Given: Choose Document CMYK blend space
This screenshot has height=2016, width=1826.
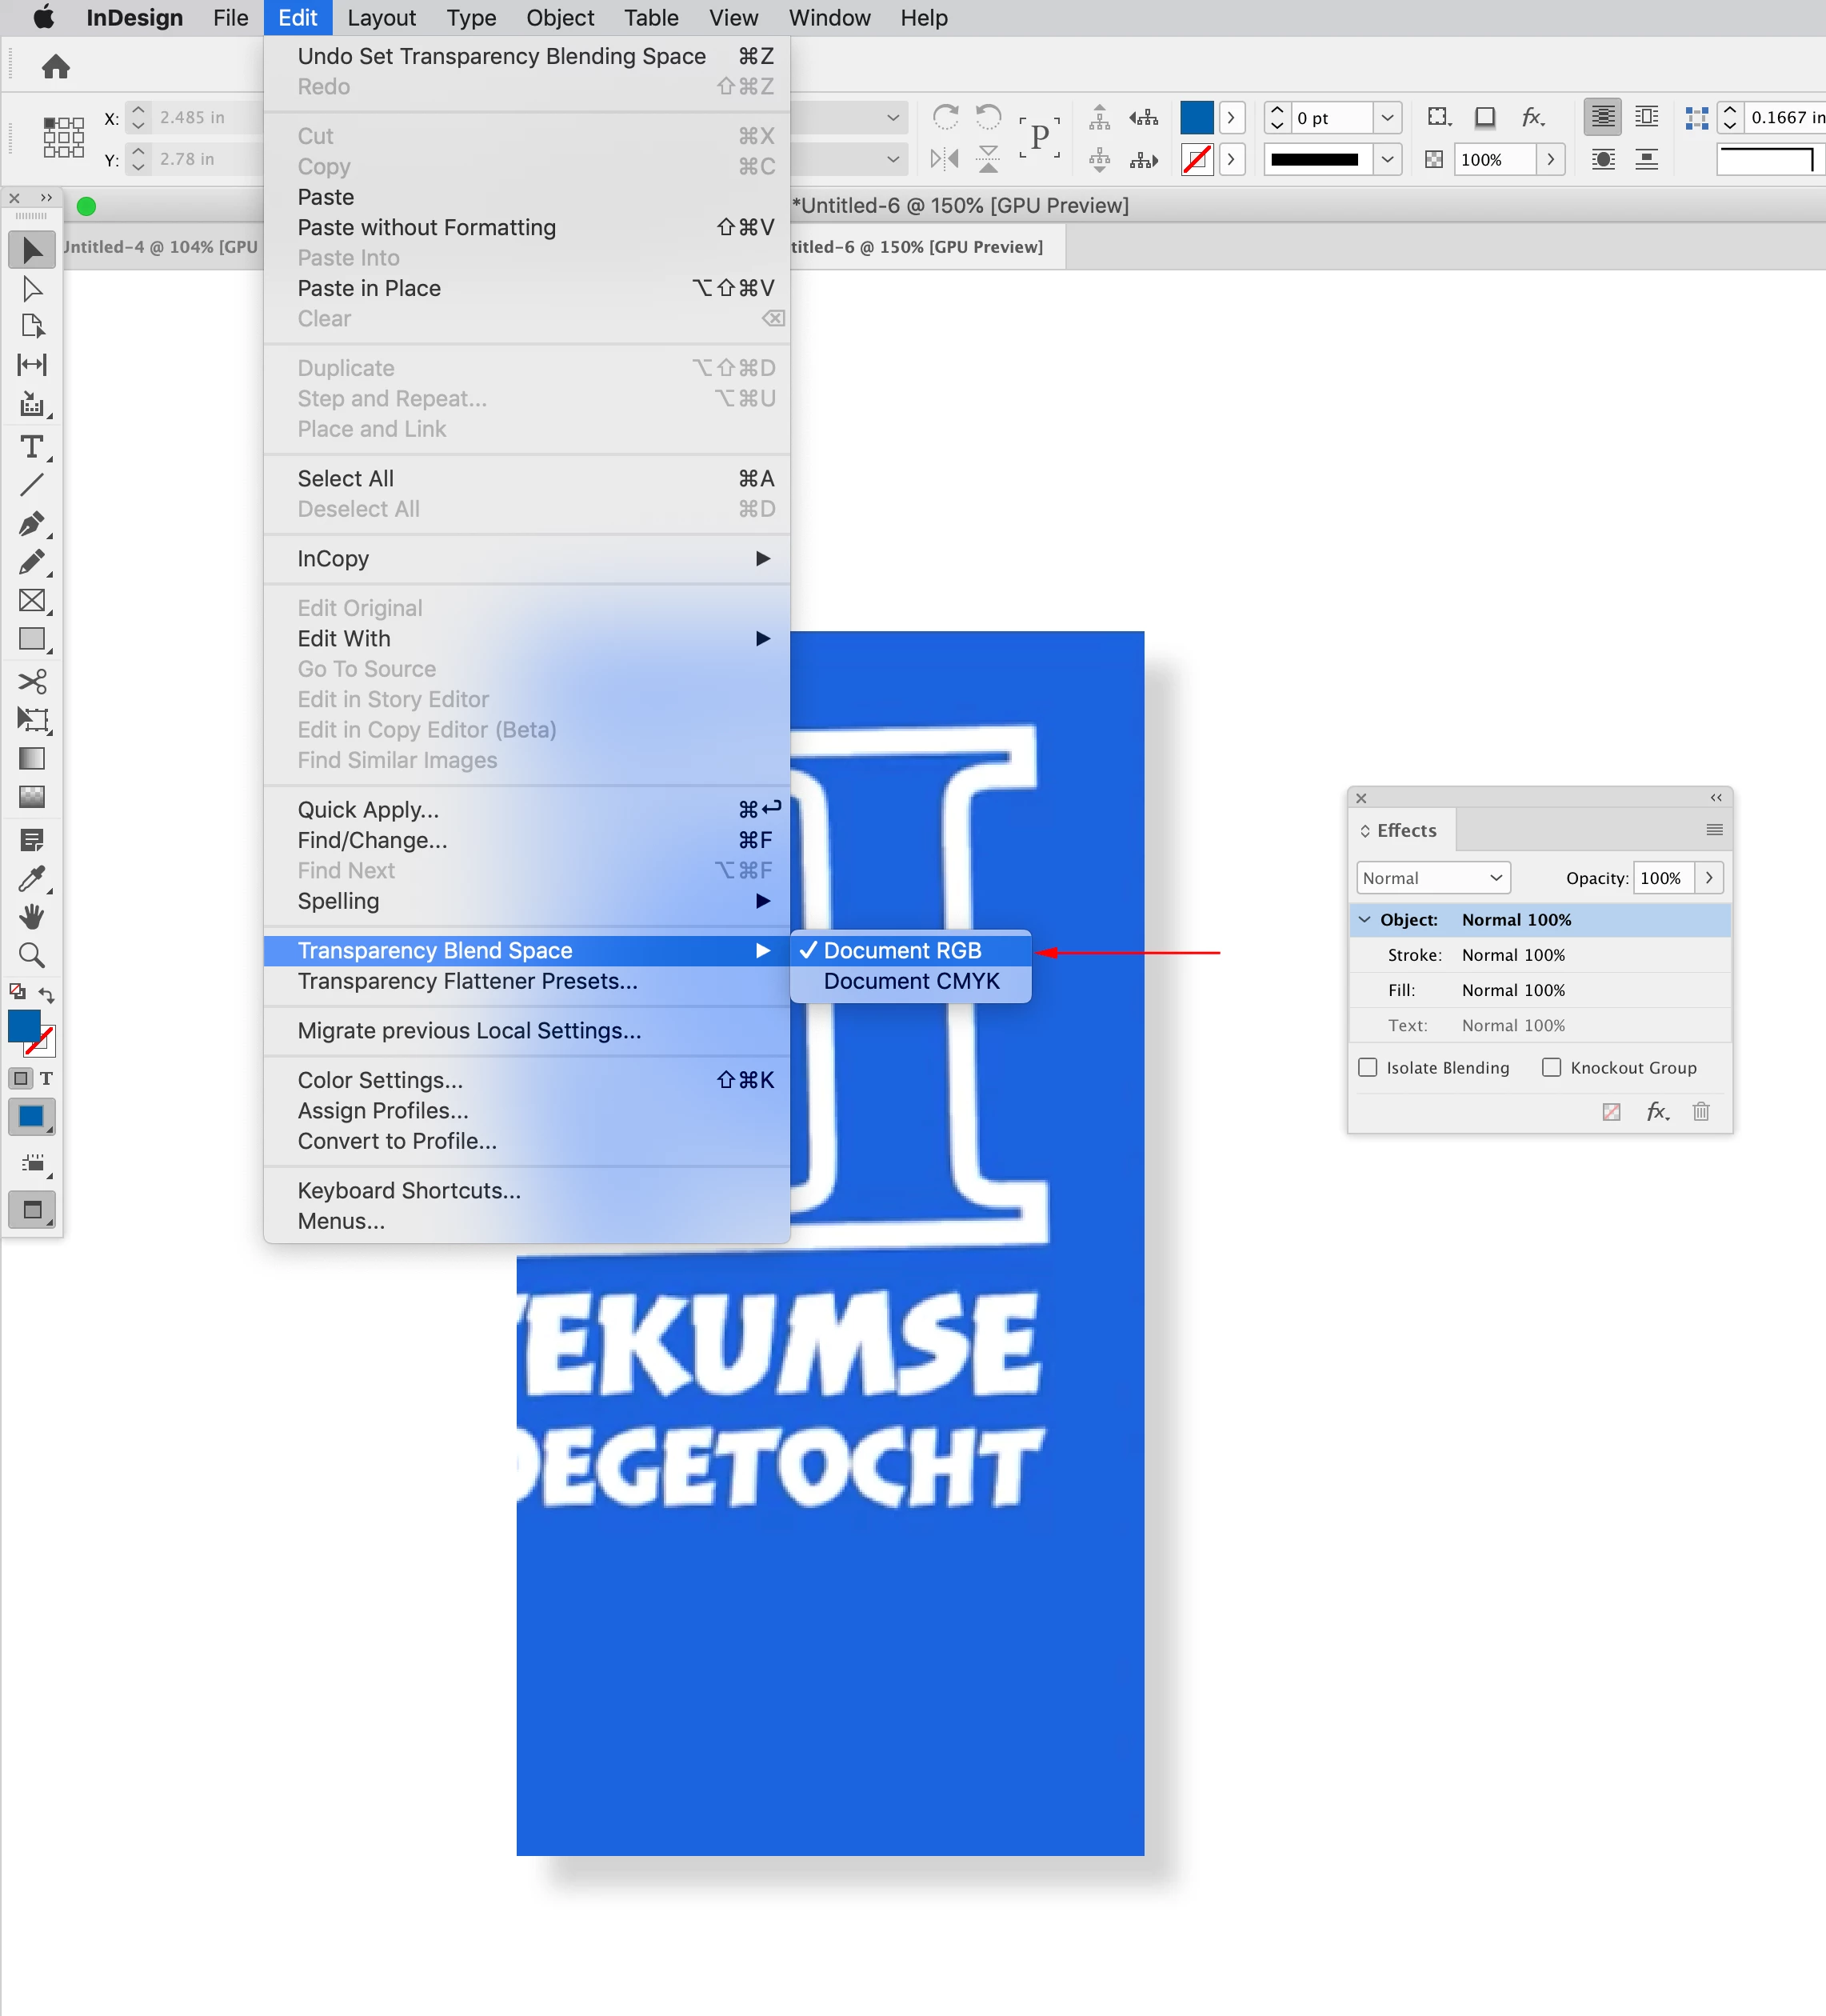Looking at the screenshot, I should 911,981.
